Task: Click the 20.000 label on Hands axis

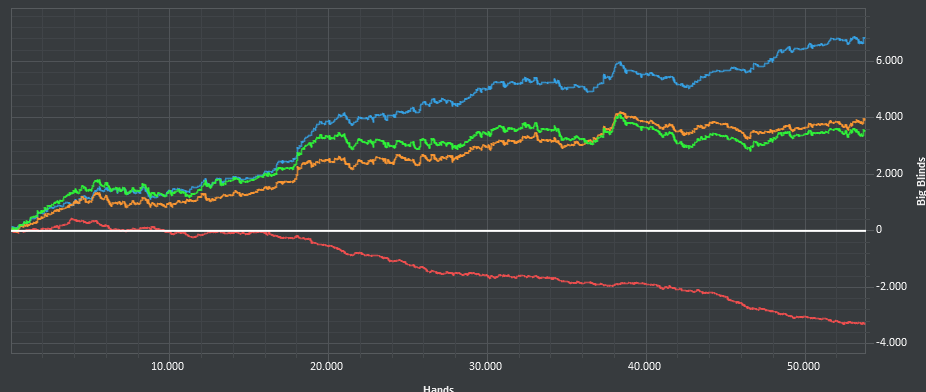Action: [327, 367]
